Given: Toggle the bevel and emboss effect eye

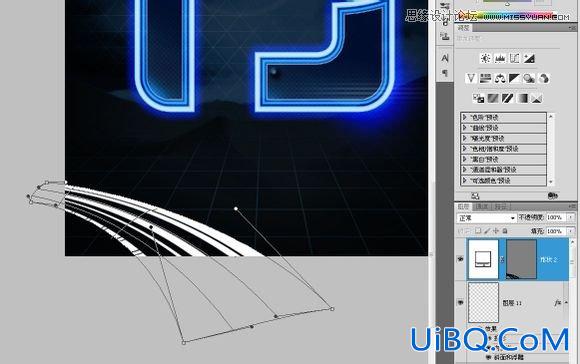Looking at the screenshot, I should point(488,357).
